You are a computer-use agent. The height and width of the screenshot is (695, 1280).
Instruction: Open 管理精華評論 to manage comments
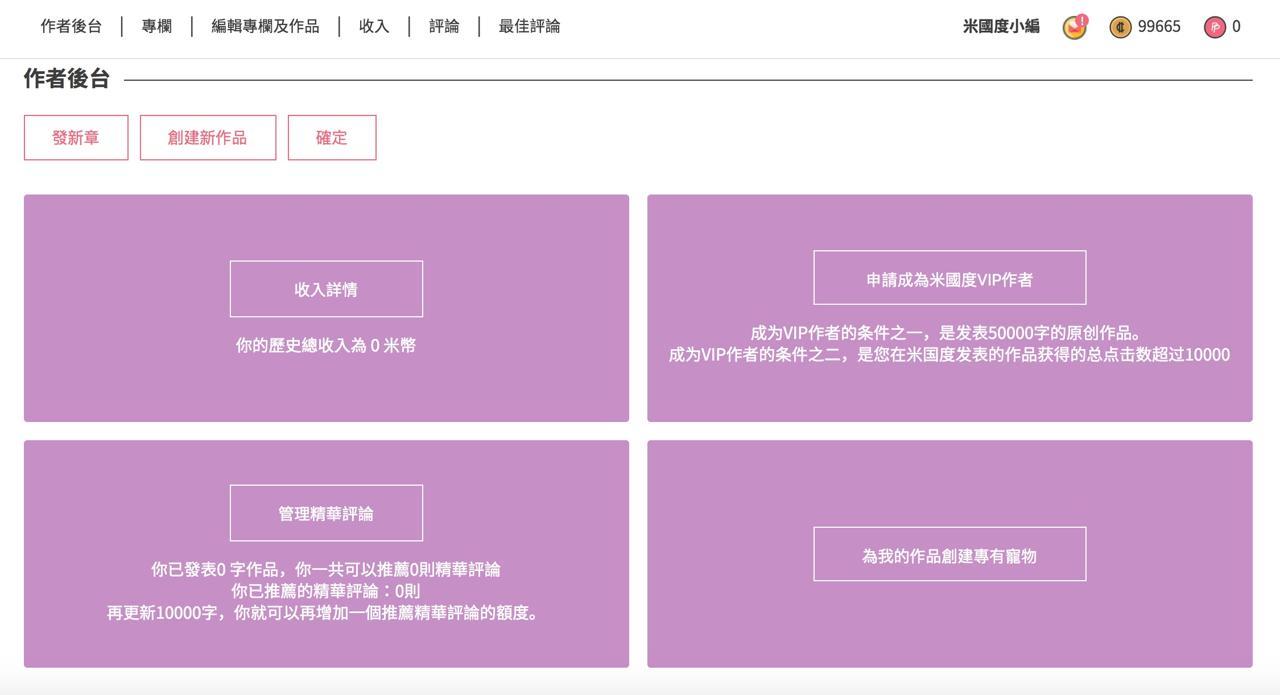tap(326, 513)
